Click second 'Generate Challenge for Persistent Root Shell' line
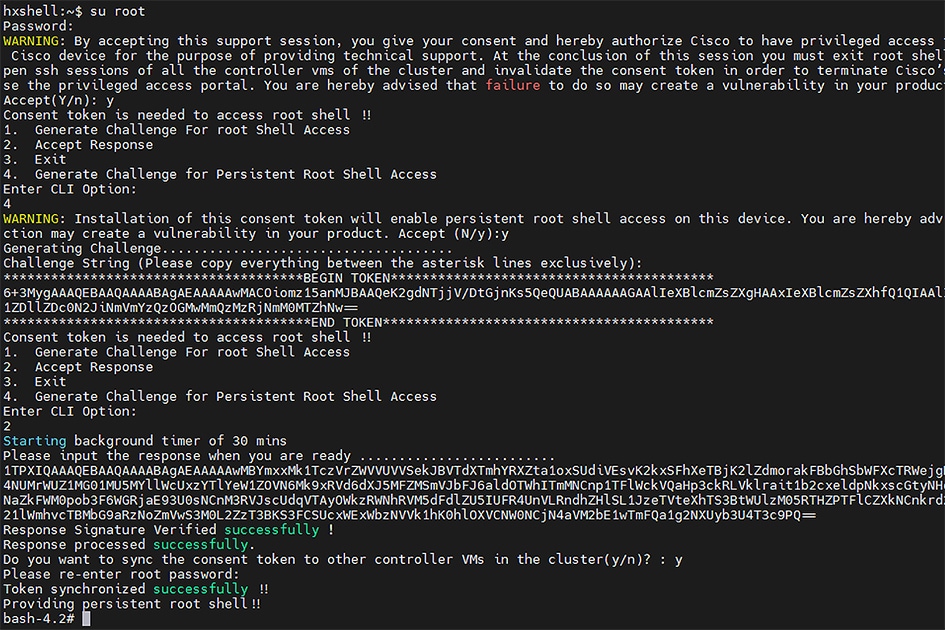 pos(235,397)
